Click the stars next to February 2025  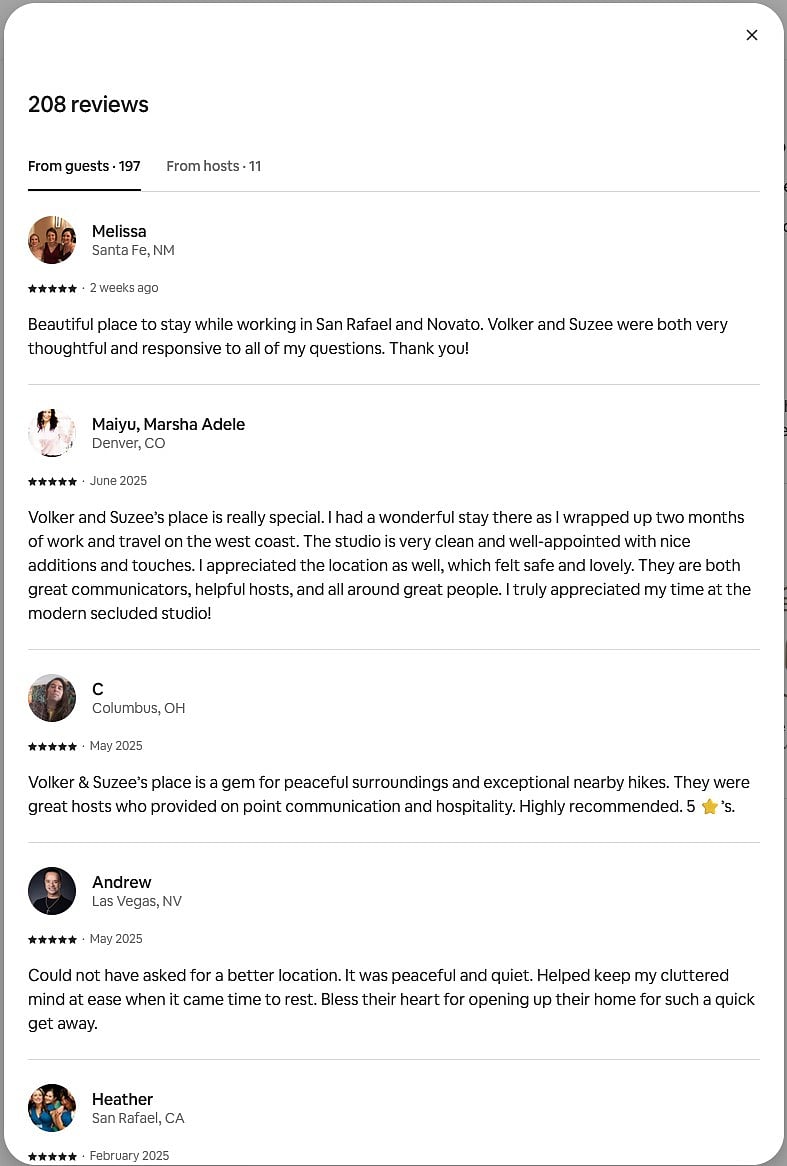[x=52, y=1157]
